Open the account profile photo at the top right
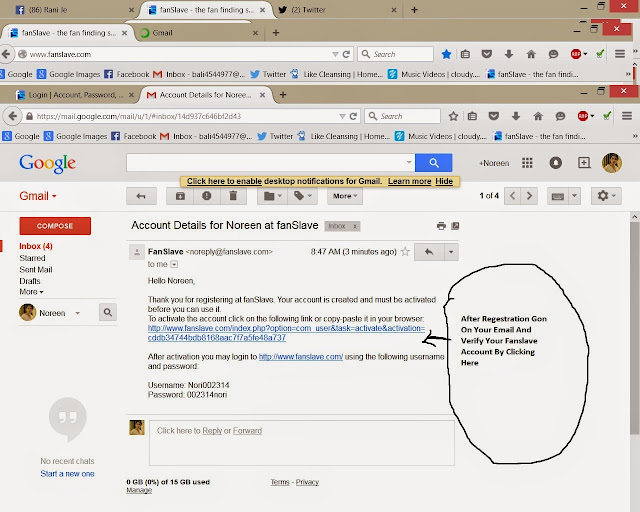The image size is (640, 512). pos(612,163)
